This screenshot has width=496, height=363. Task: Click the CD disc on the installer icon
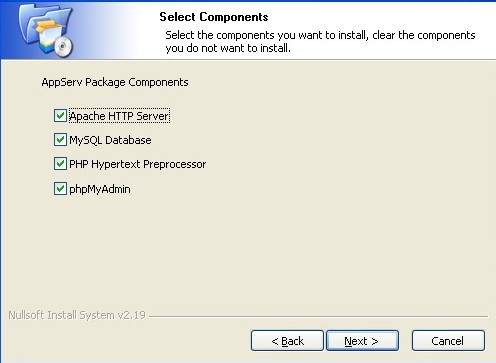tap(63, 47)
